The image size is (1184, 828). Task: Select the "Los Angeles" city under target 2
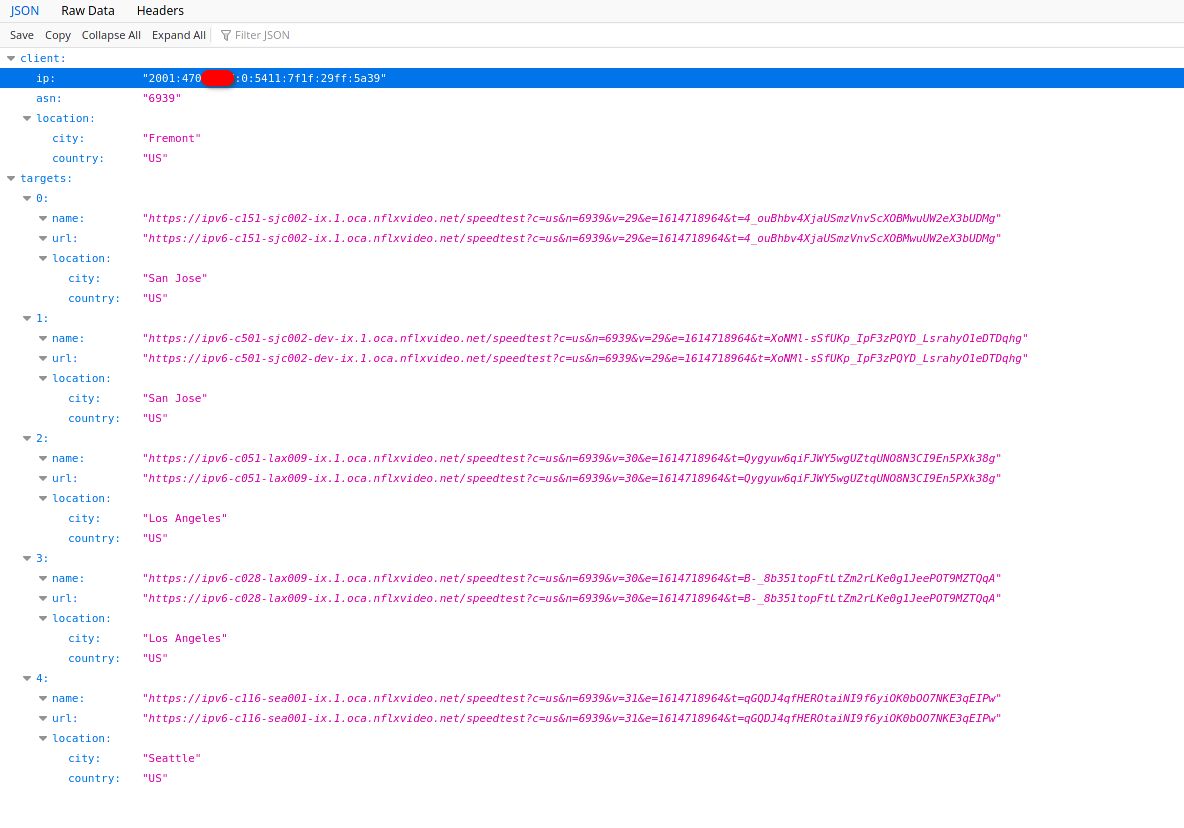tap(184, 519)
